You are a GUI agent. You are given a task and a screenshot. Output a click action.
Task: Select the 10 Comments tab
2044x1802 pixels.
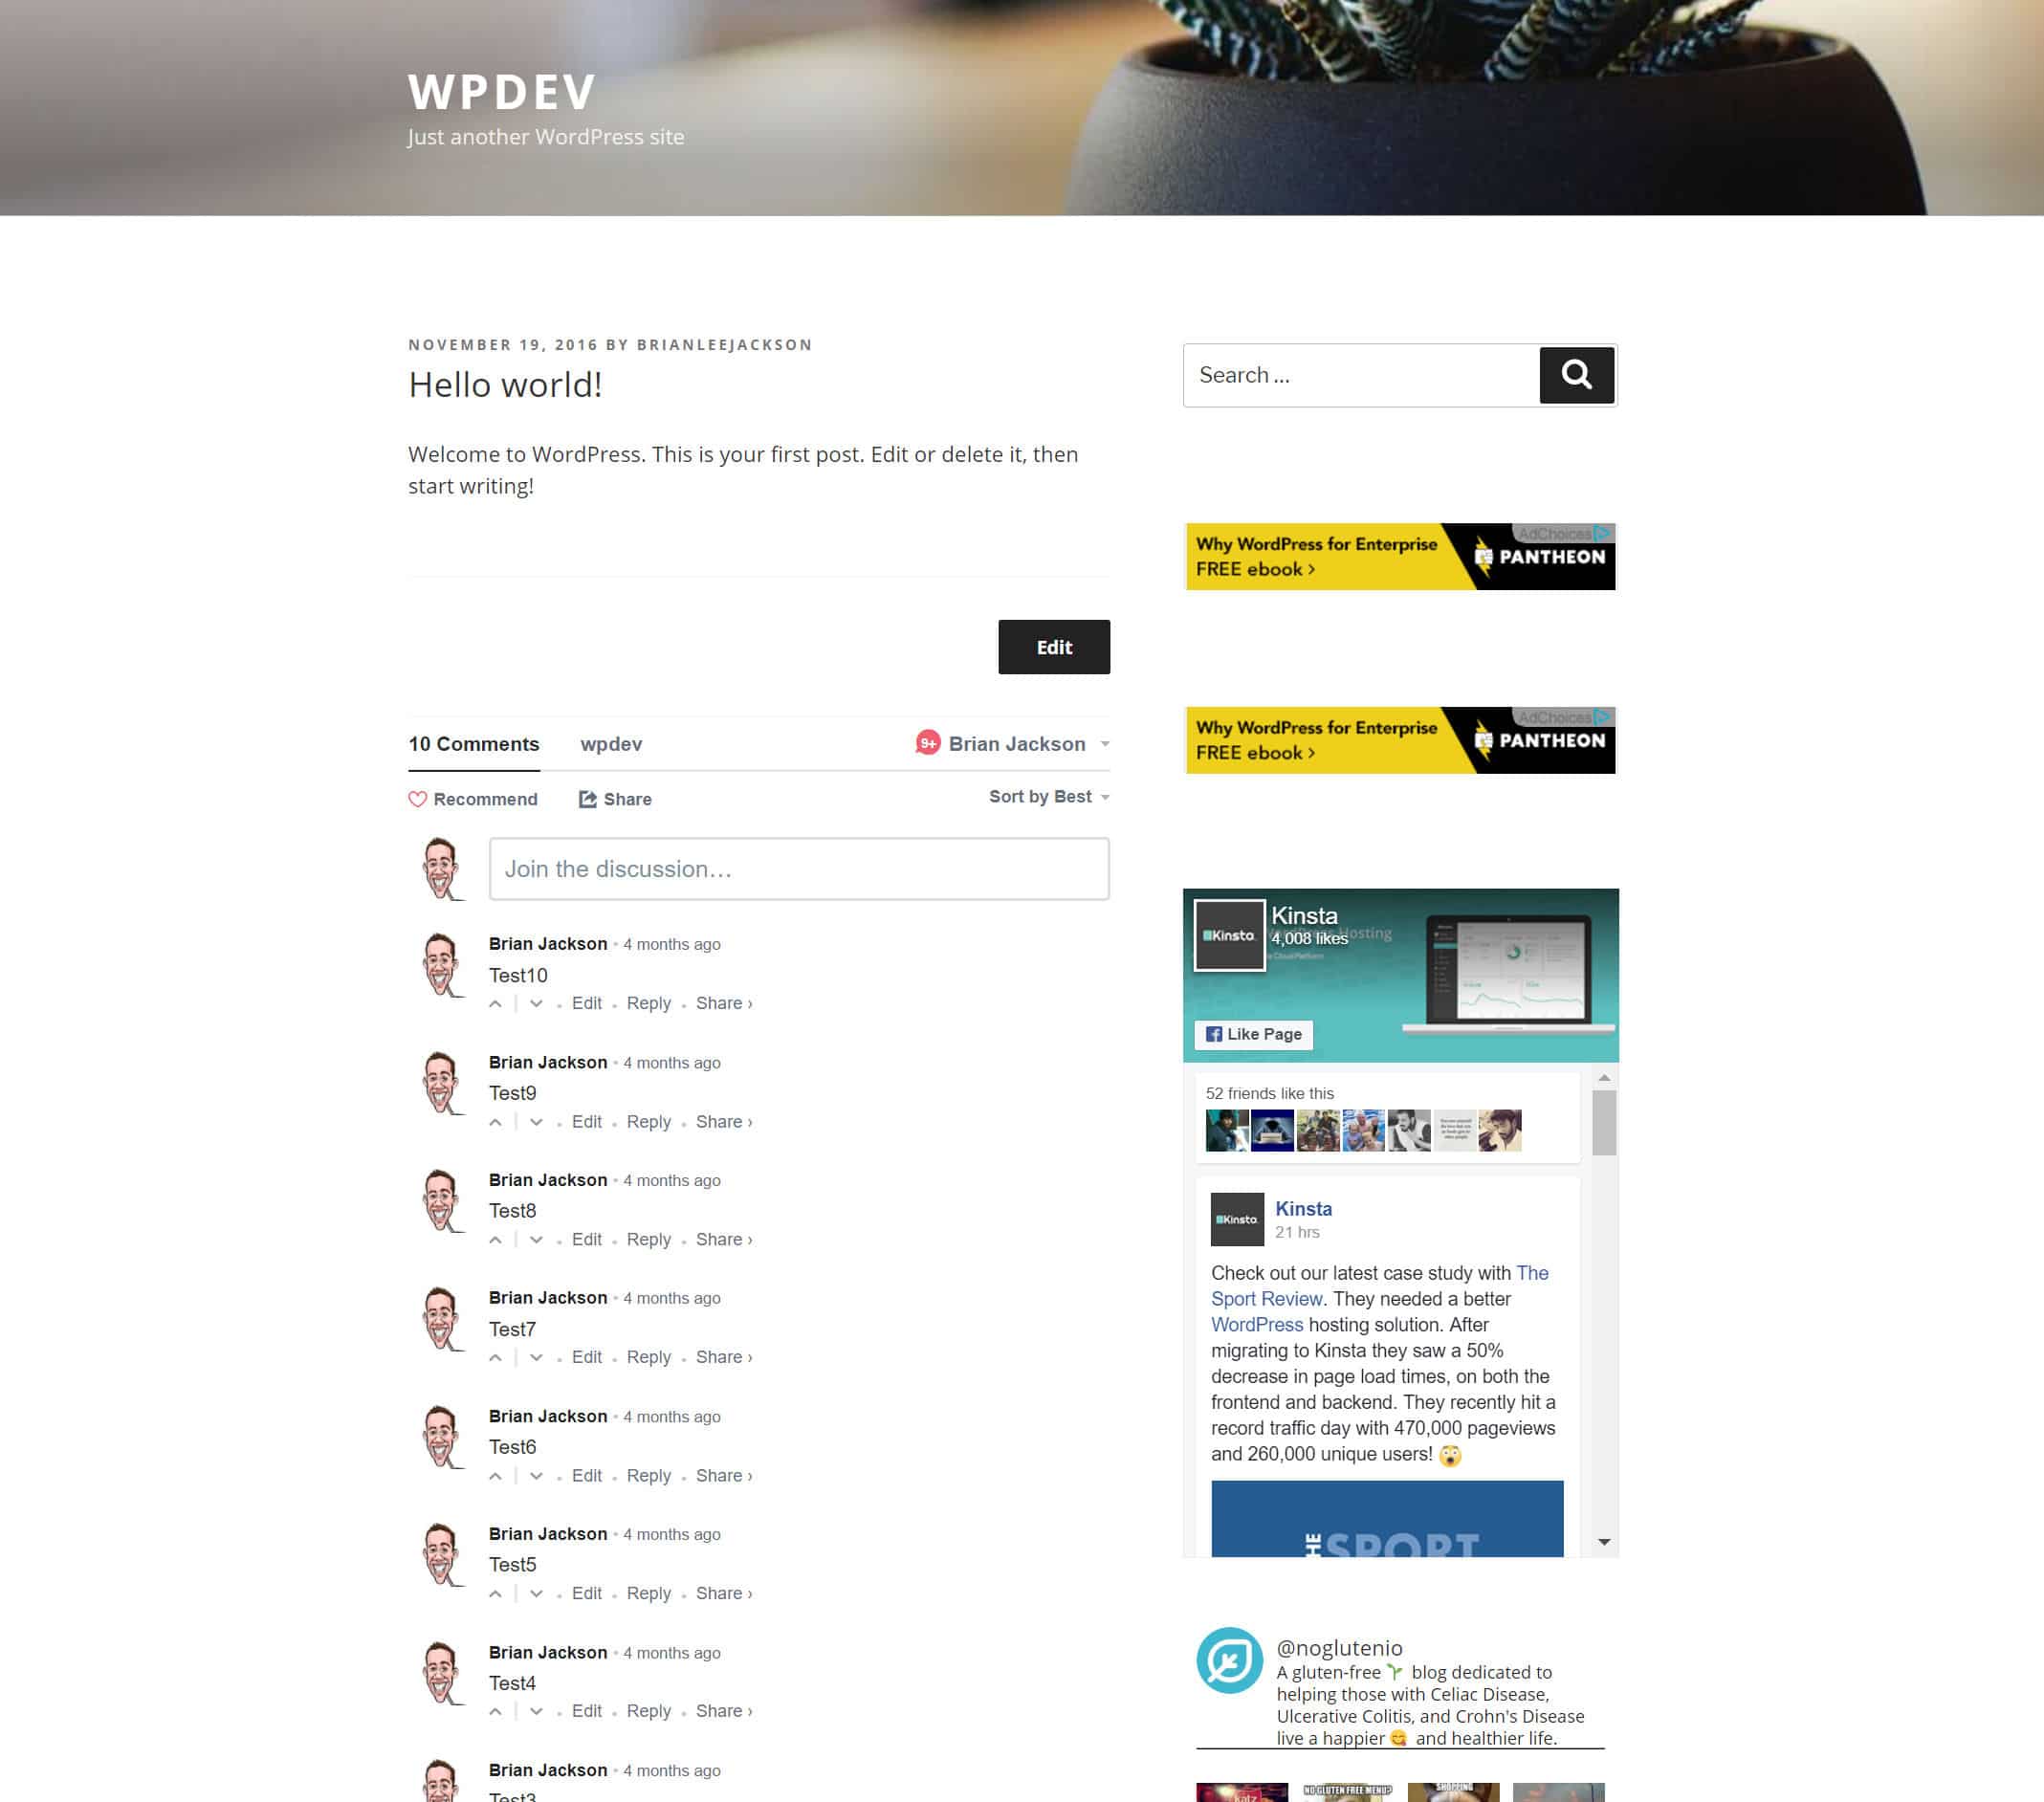[473, 743]
